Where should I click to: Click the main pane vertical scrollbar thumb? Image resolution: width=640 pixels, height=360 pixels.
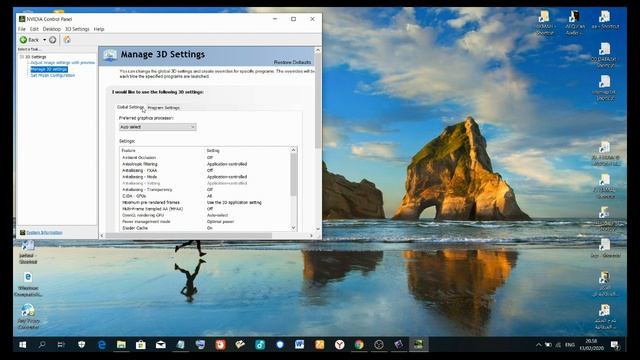click(318, 100)
